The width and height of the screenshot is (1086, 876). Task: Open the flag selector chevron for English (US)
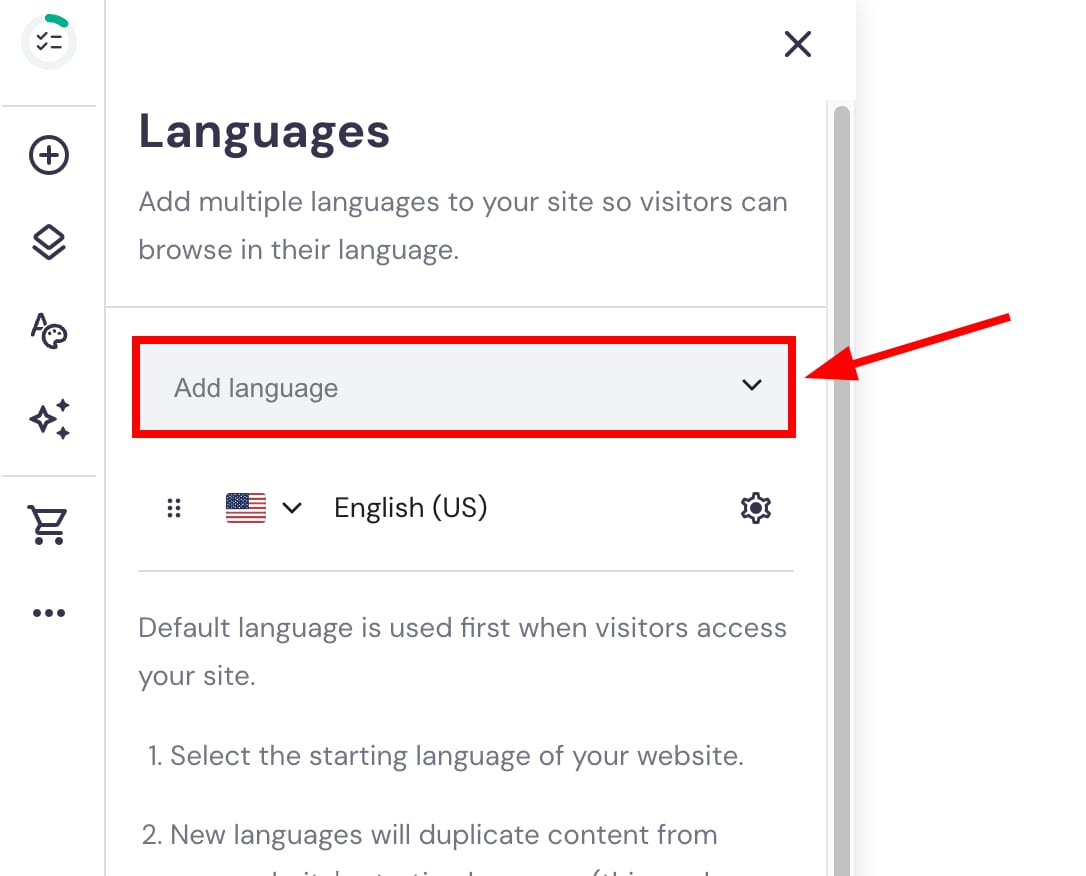pyautogui.click(x=292, y=508)
